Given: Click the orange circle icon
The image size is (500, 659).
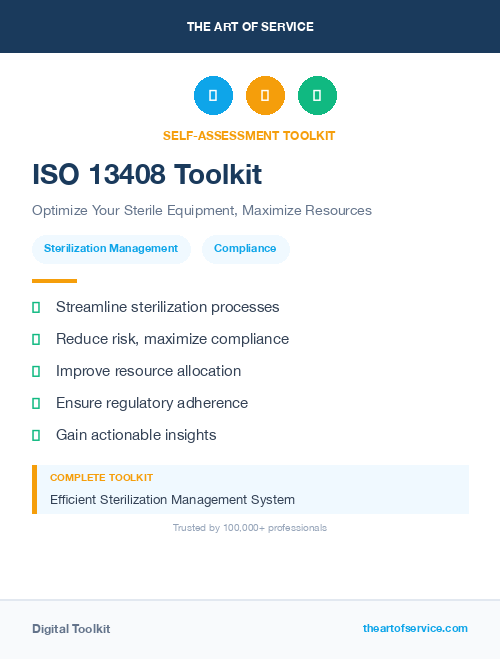Looking at the screenshot, I should pyautogui.click(x=265, y=95).
